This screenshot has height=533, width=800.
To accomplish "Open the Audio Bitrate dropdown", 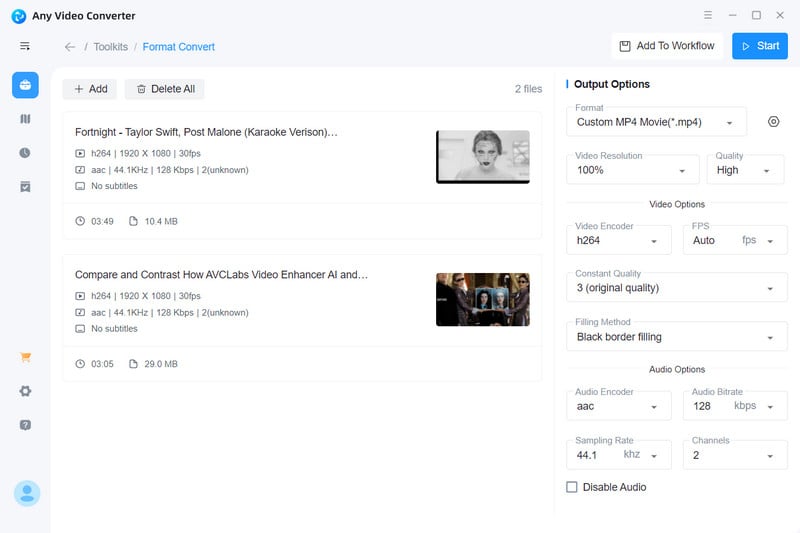I will point(735,406).
